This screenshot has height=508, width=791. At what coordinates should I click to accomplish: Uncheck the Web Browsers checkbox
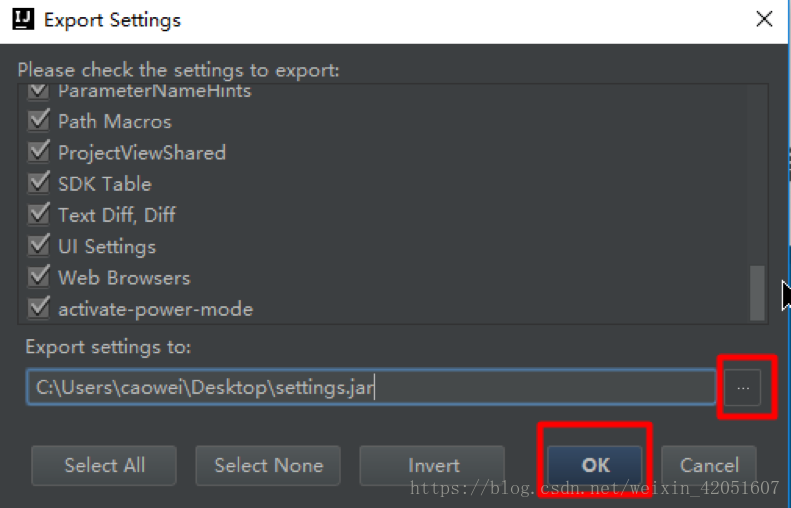point(39,277)
